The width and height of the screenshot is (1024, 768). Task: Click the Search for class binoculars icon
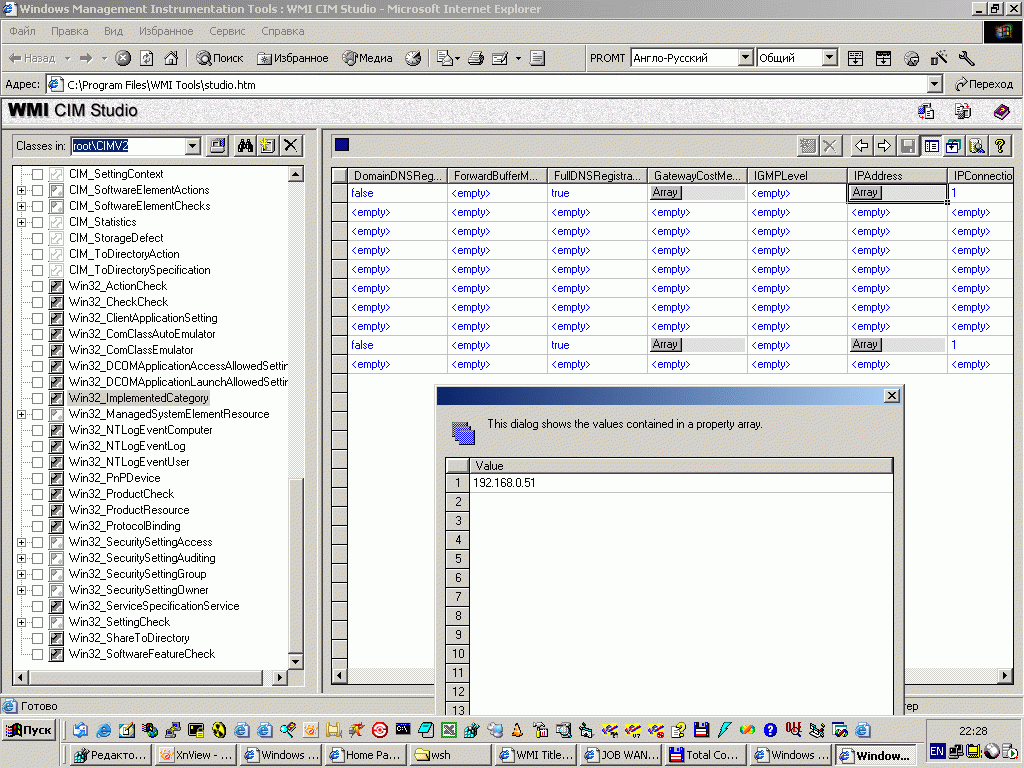[245, 146]
